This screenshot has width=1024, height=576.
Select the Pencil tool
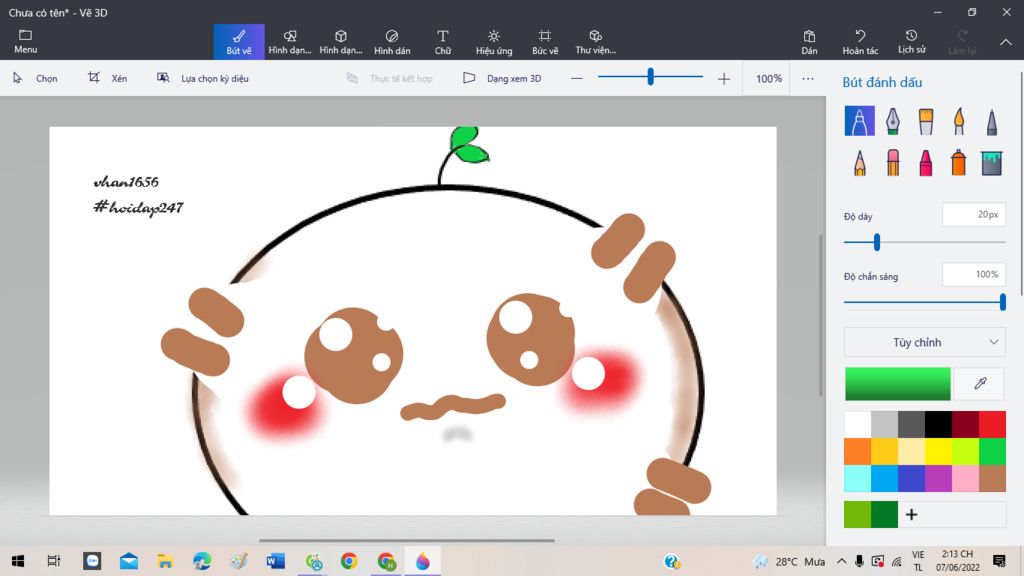[859, 163]
